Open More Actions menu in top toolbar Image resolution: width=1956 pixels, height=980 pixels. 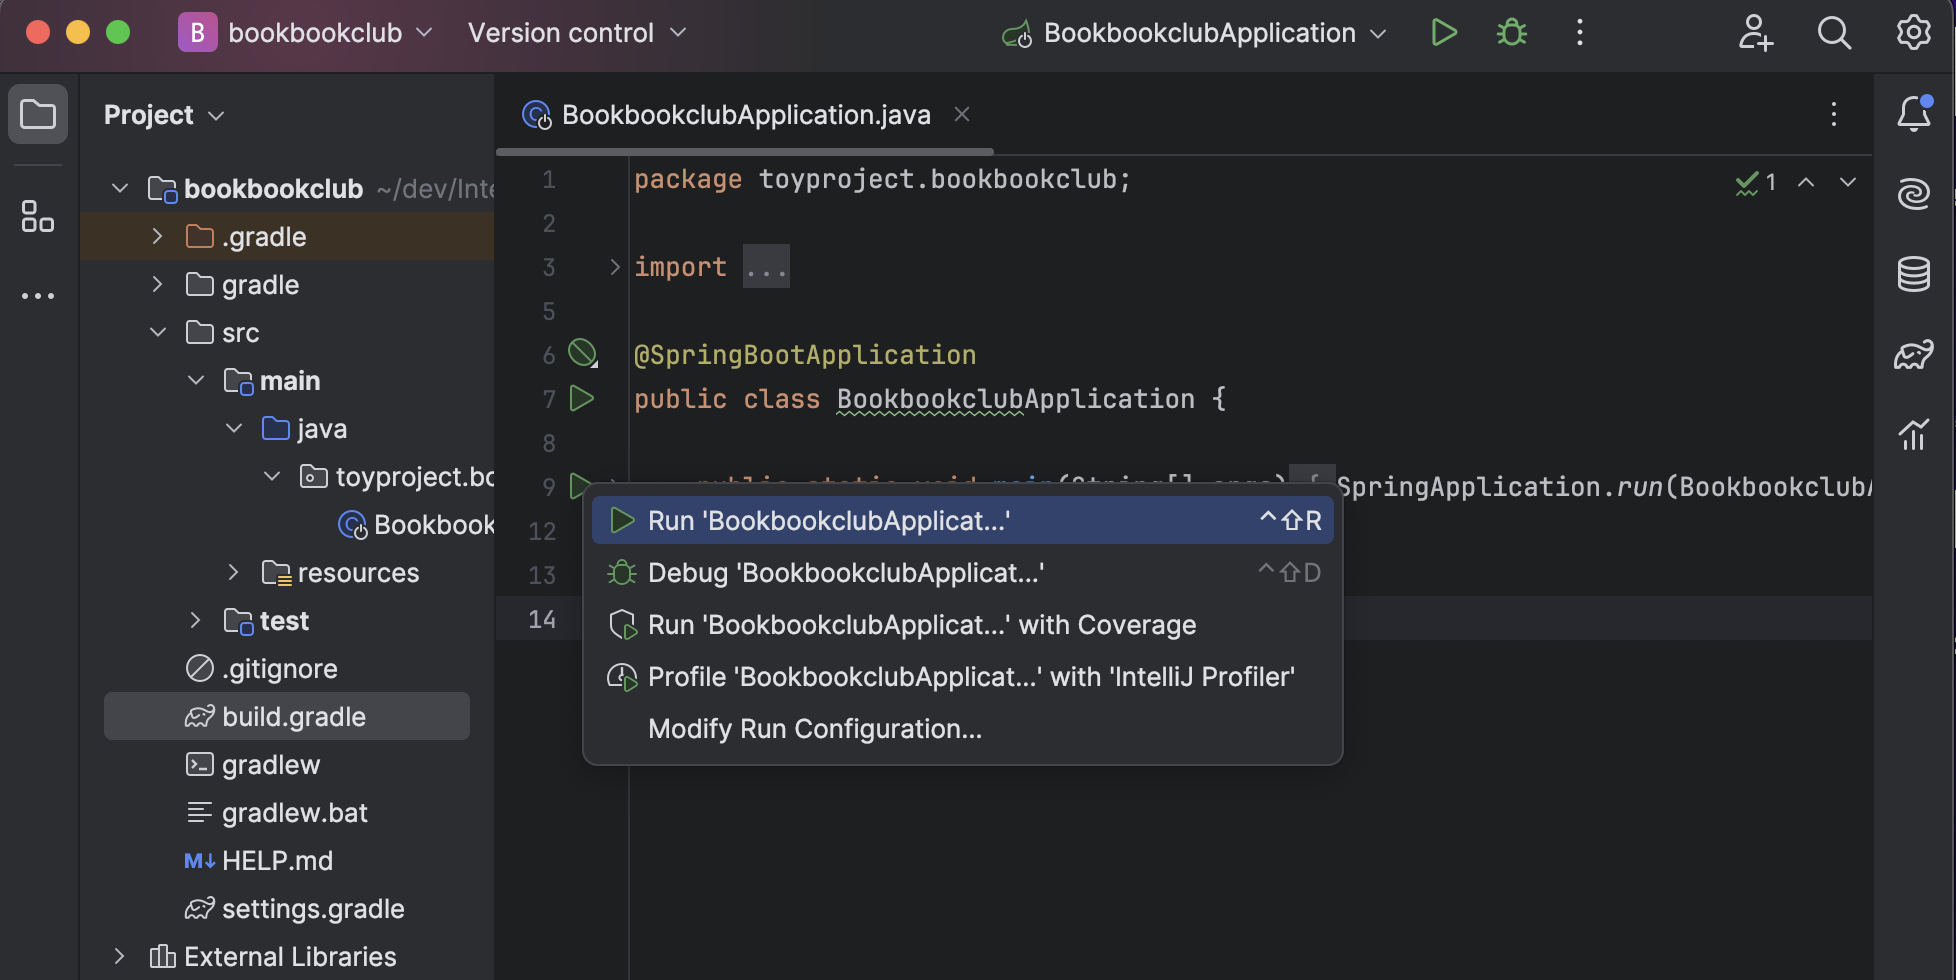point(1580,33)
